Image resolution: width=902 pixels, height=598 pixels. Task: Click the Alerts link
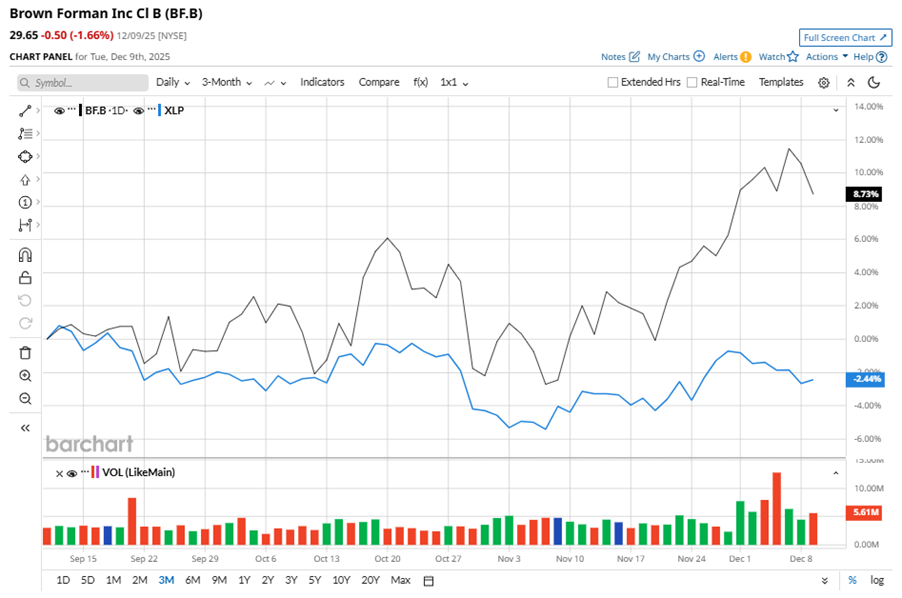point(725,56)
